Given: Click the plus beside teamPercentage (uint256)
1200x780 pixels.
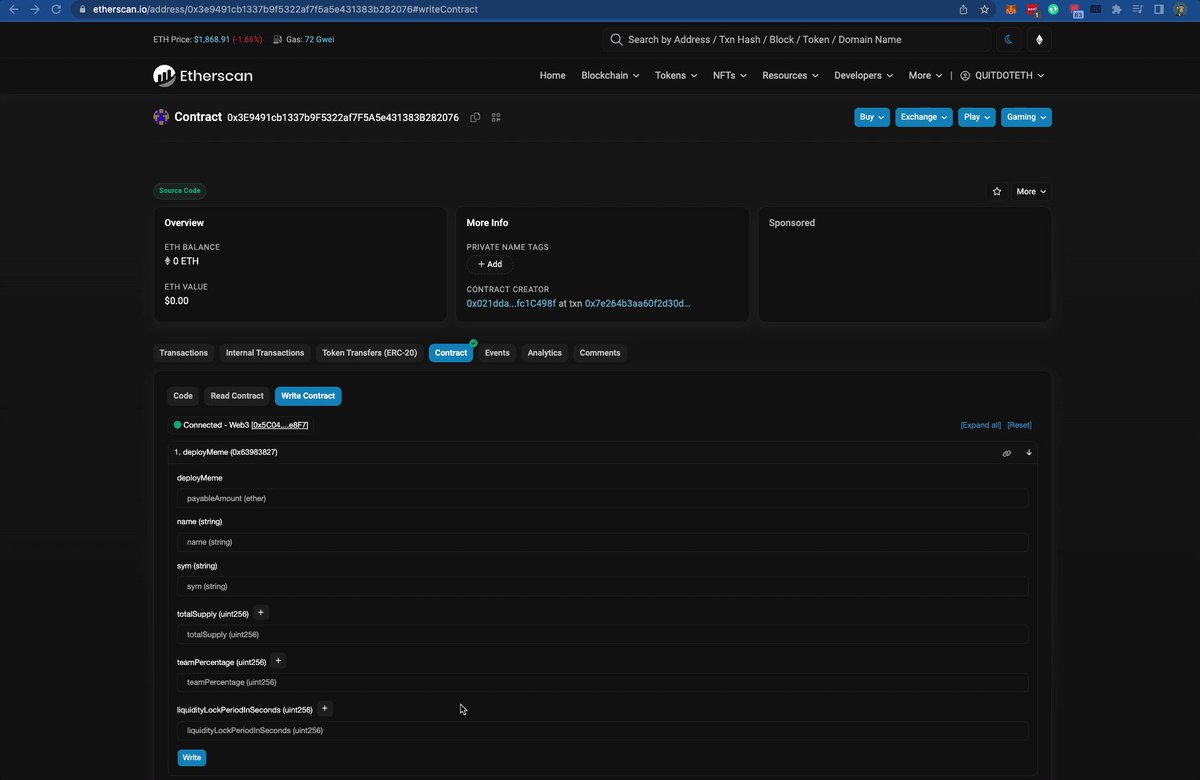Looking at the screenshot, I should pyautogui.click(x=278, y=661).
